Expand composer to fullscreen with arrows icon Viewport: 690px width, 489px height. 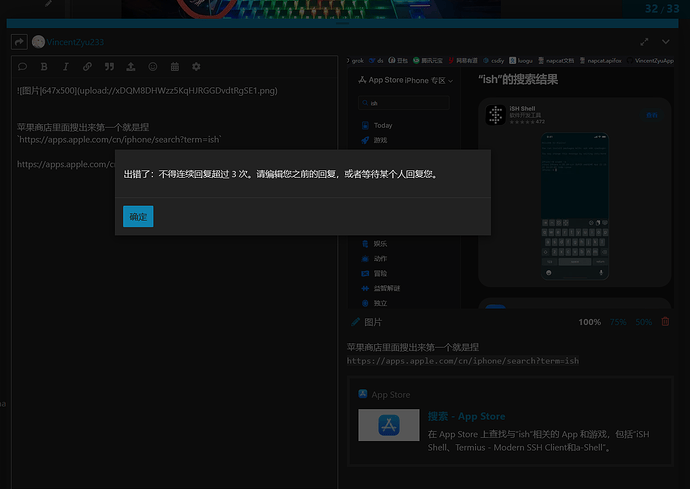point(644,42)
